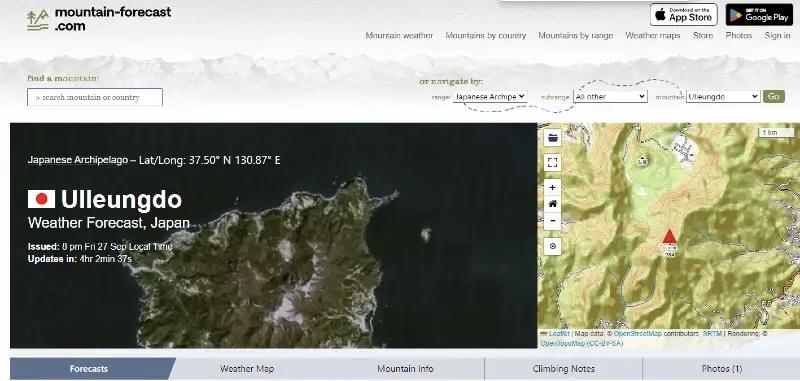Open the Download on App Store badge
The image size is (800, 381).
(684, 15)
